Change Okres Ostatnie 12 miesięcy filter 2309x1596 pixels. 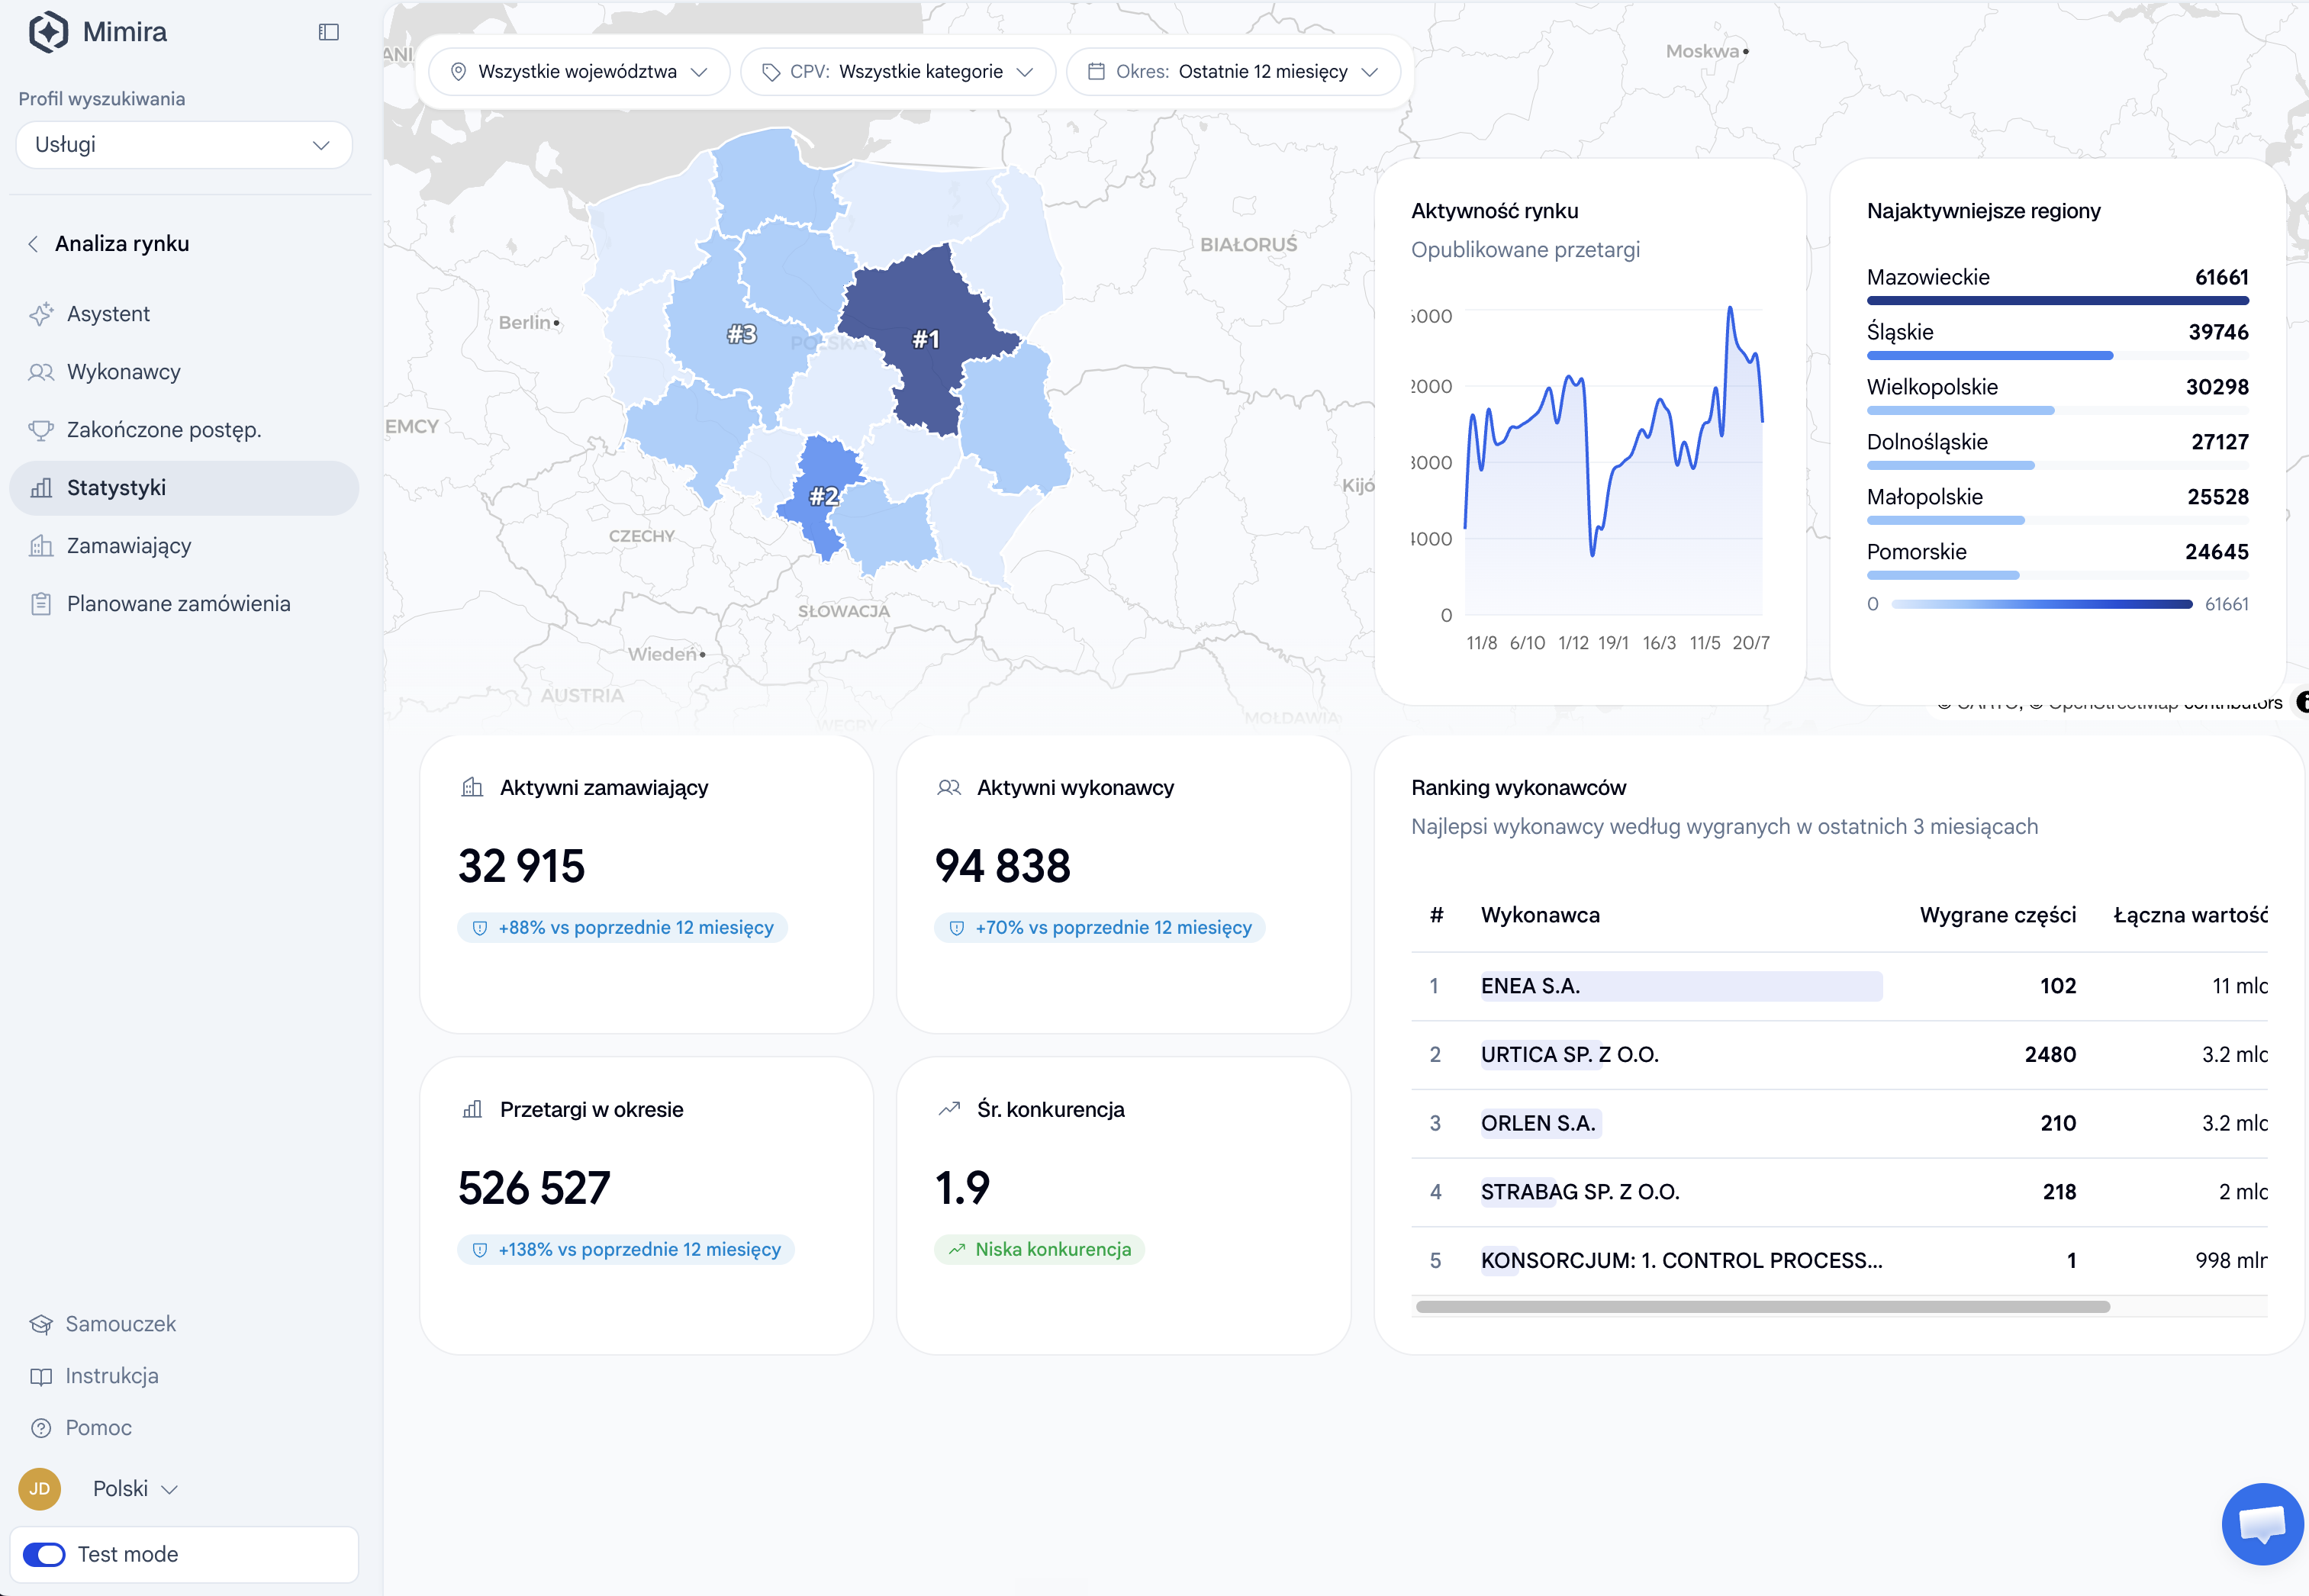pyautogui.click(x=1233, y=72)
